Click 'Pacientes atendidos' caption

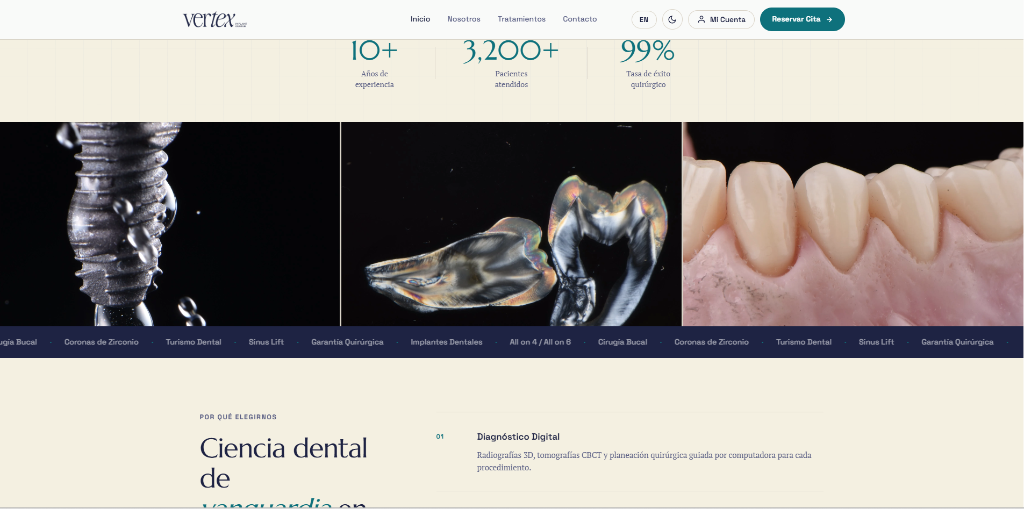tap(511, 79)
